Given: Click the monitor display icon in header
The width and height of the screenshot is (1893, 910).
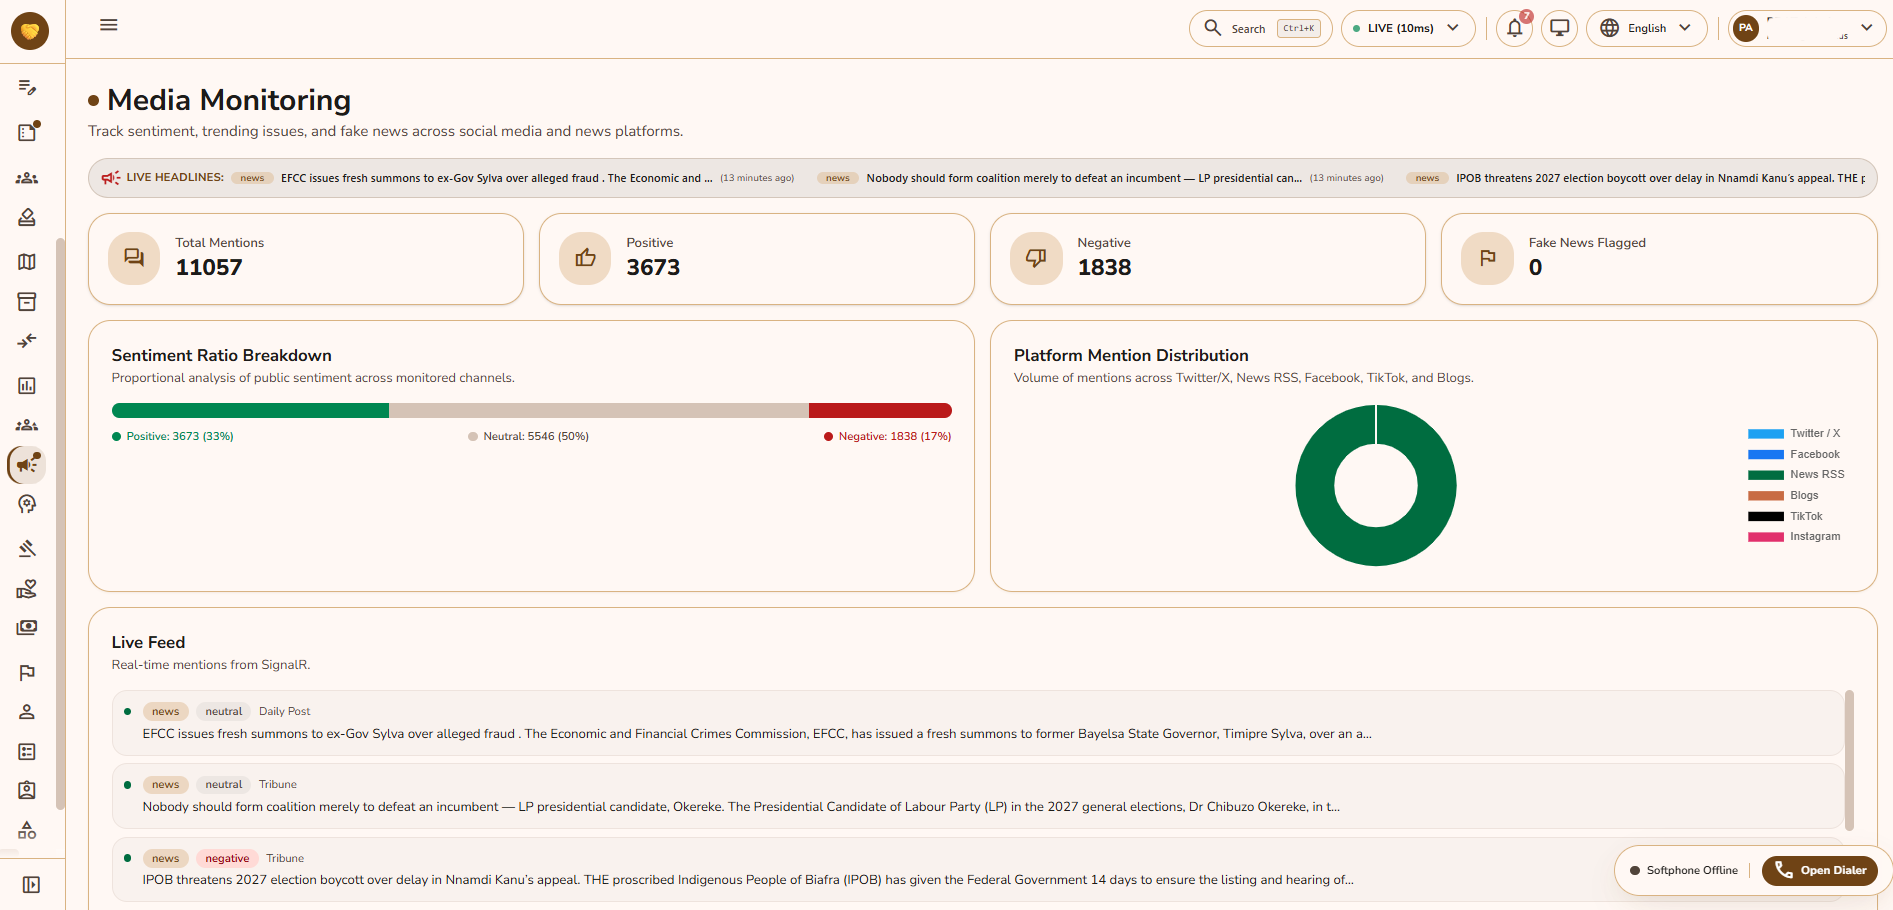Looking at the screenshot, I should [1559, 28].
